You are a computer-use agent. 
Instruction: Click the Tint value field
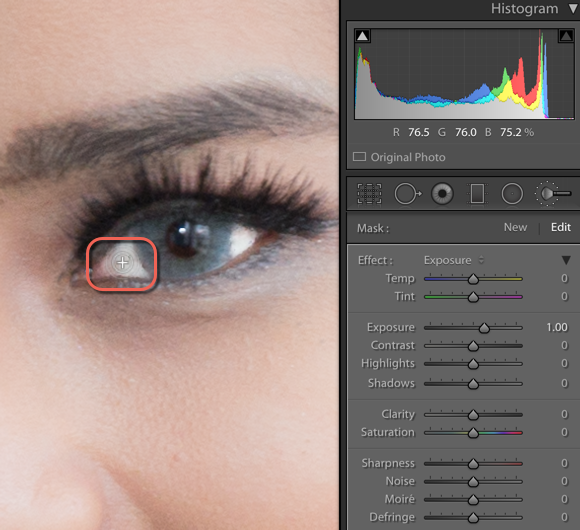pos(564,296)
